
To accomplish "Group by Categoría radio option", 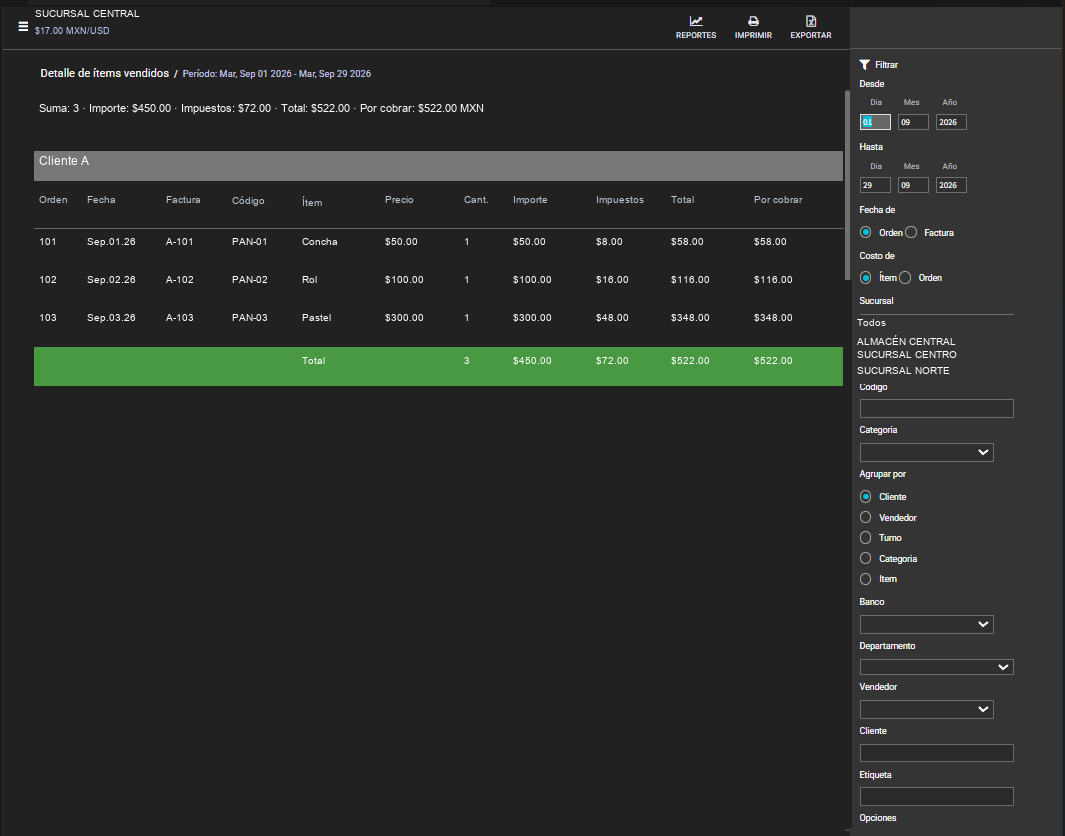I will [865, 558].
